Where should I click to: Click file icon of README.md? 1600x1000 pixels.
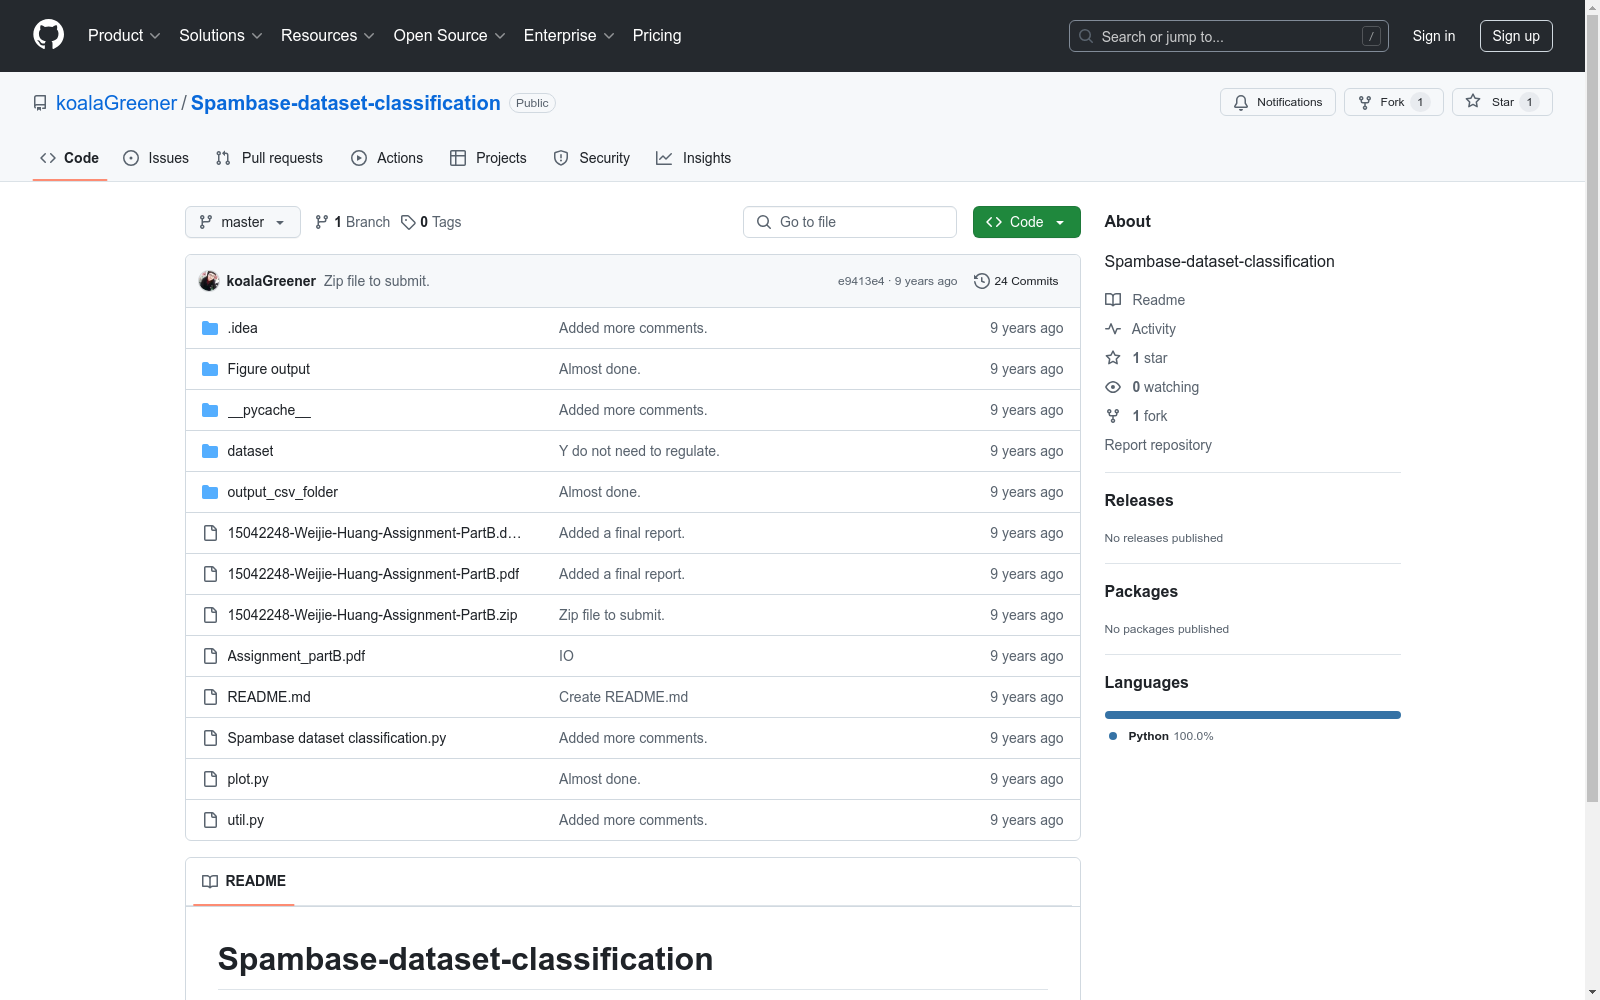(210, 697)
